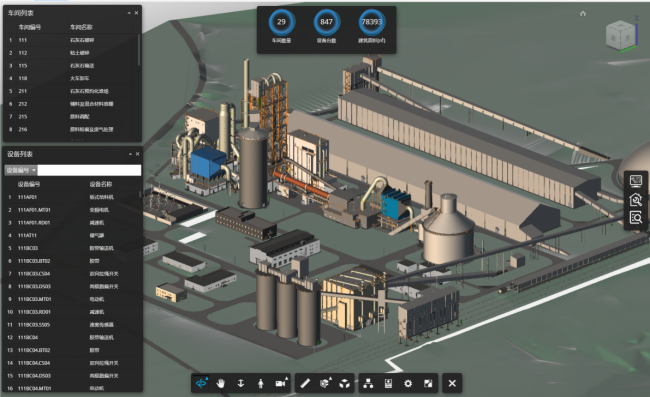
Task: Open viewer Settings gear
Action: (408, 383)
